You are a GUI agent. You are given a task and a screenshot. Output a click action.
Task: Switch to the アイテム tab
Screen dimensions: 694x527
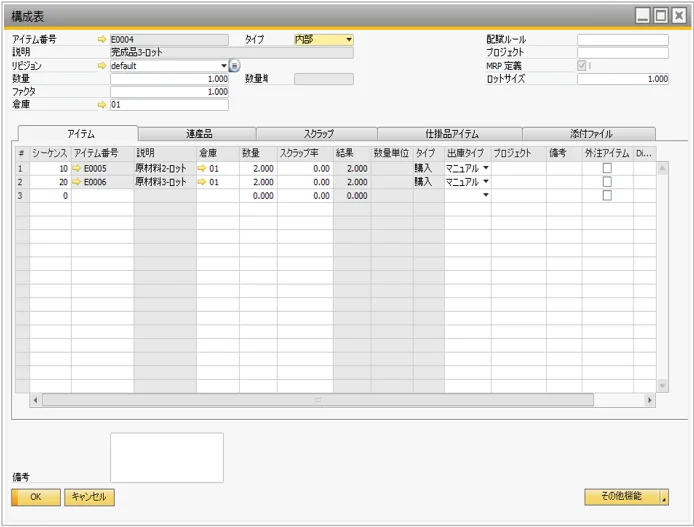79,134
